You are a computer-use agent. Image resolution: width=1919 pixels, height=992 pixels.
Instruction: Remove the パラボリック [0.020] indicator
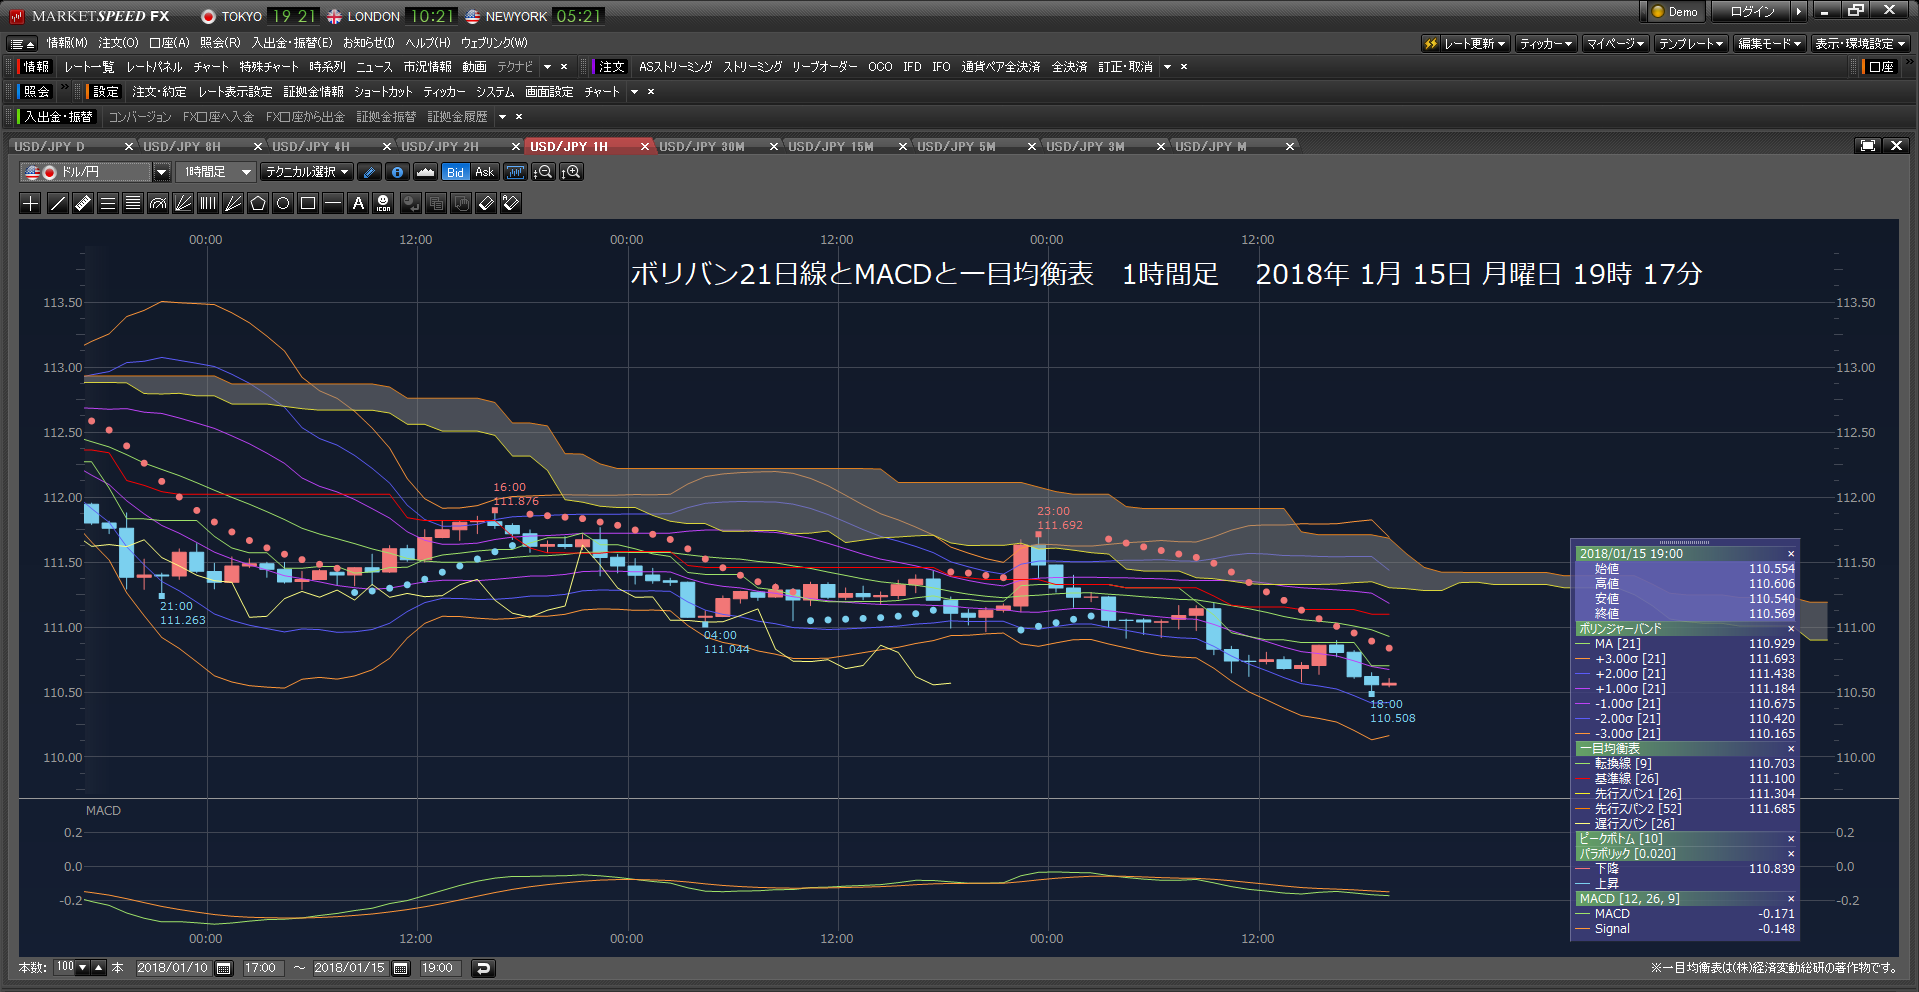coord(1791,854)
